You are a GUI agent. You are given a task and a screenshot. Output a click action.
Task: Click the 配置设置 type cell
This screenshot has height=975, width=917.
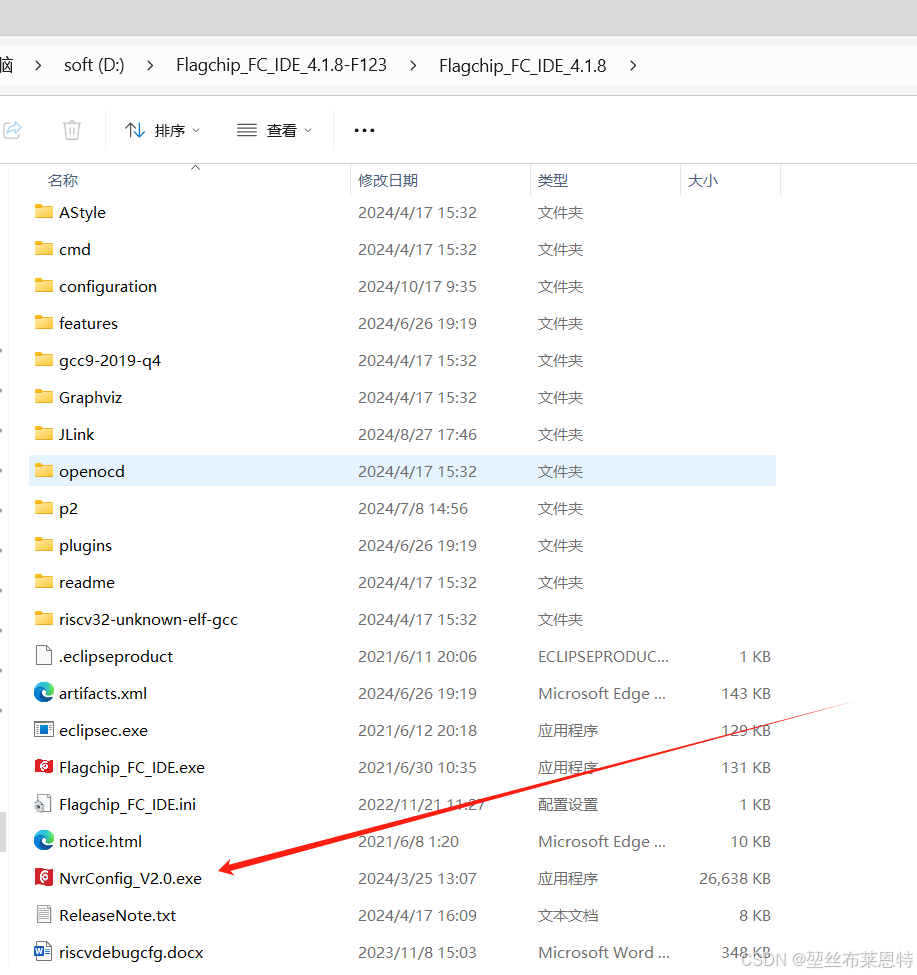(x=568, y=805)
